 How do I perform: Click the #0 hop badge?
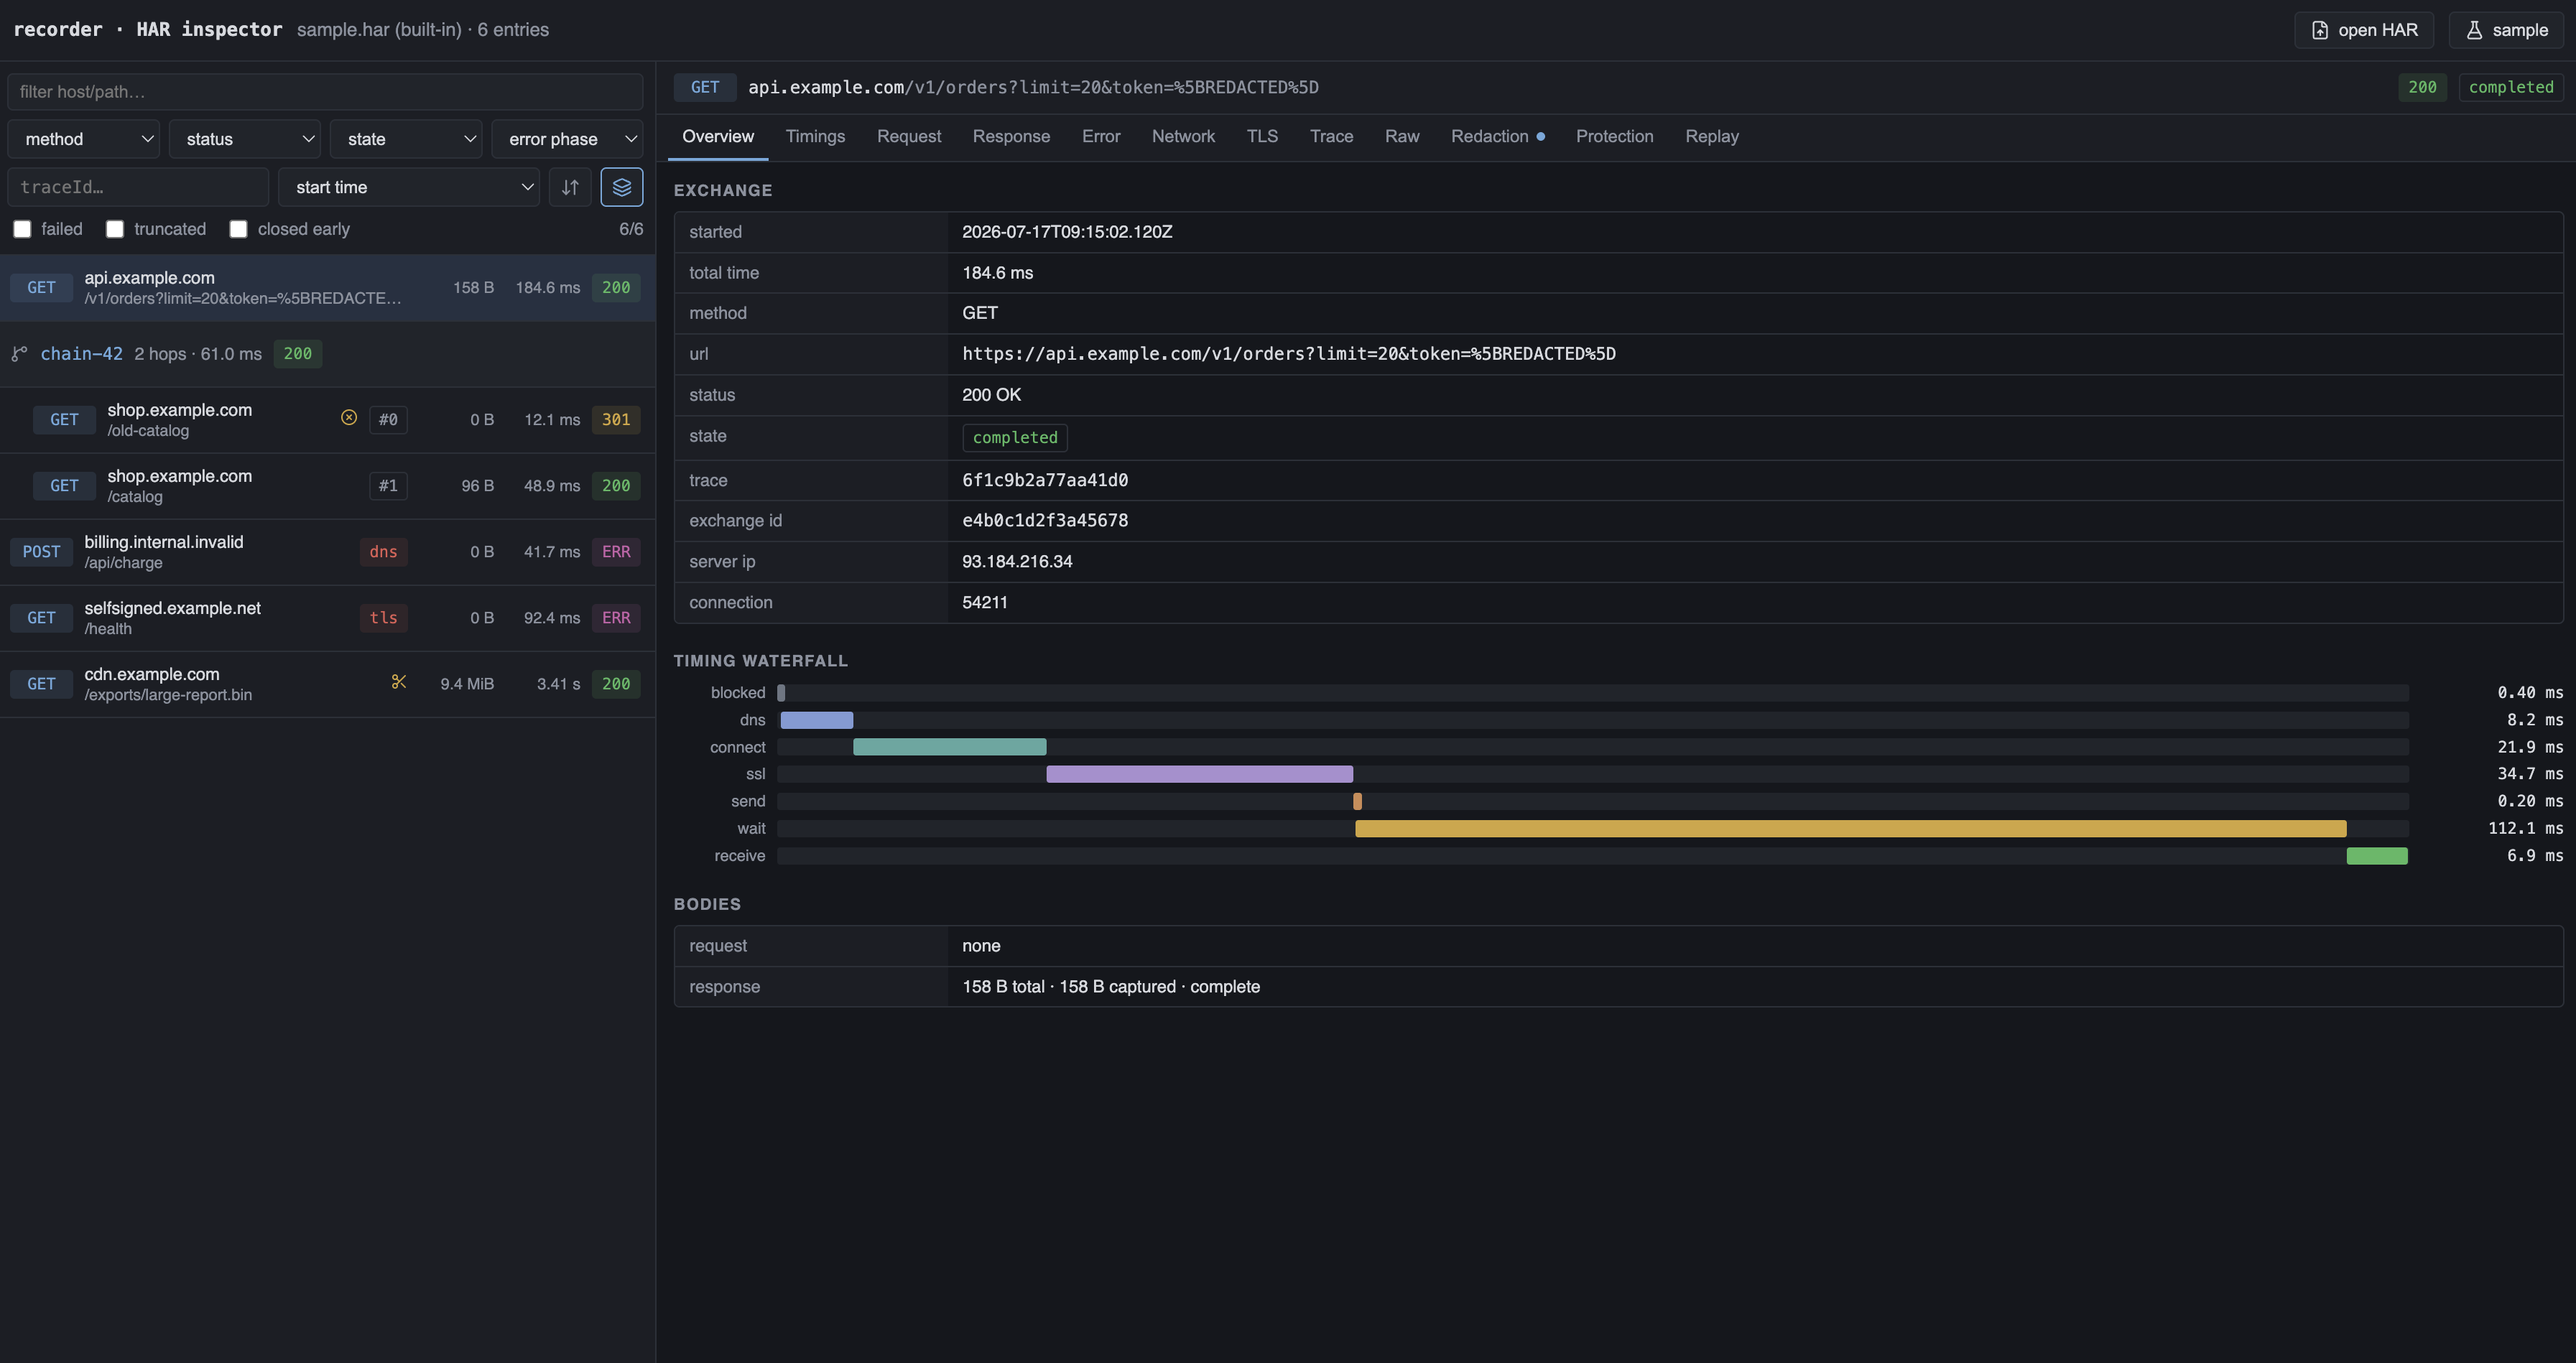point(388,420)
